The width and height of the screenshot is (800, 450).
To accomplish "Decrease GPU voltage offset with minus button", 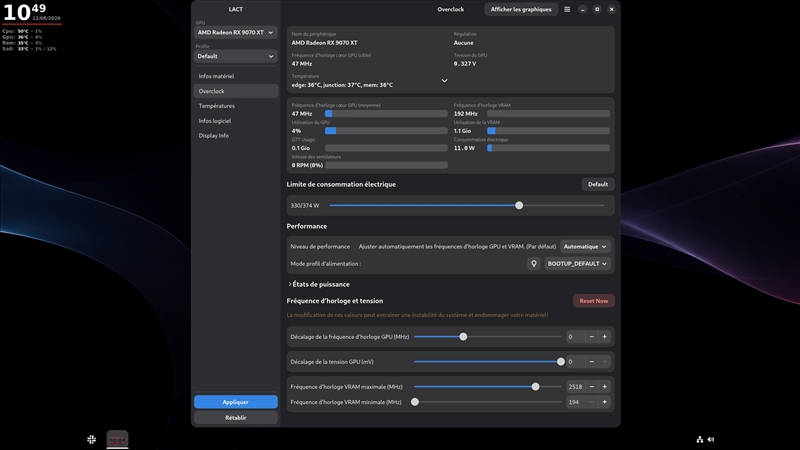I will pyautogui.click(x=592, y=362).
